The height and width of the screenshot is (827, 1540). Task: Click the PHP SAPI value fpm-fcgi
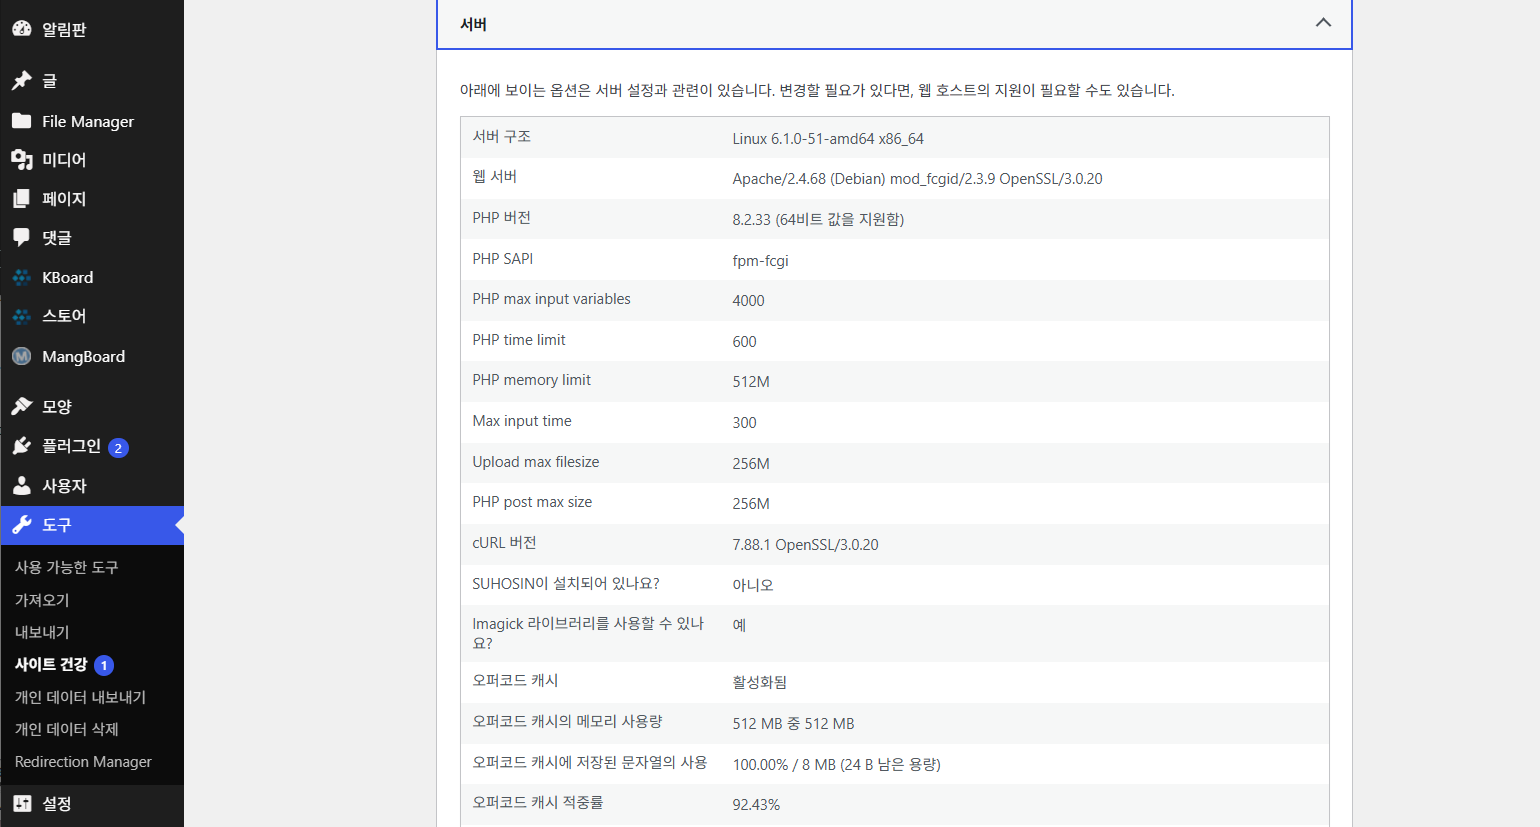tap(760, 261)
